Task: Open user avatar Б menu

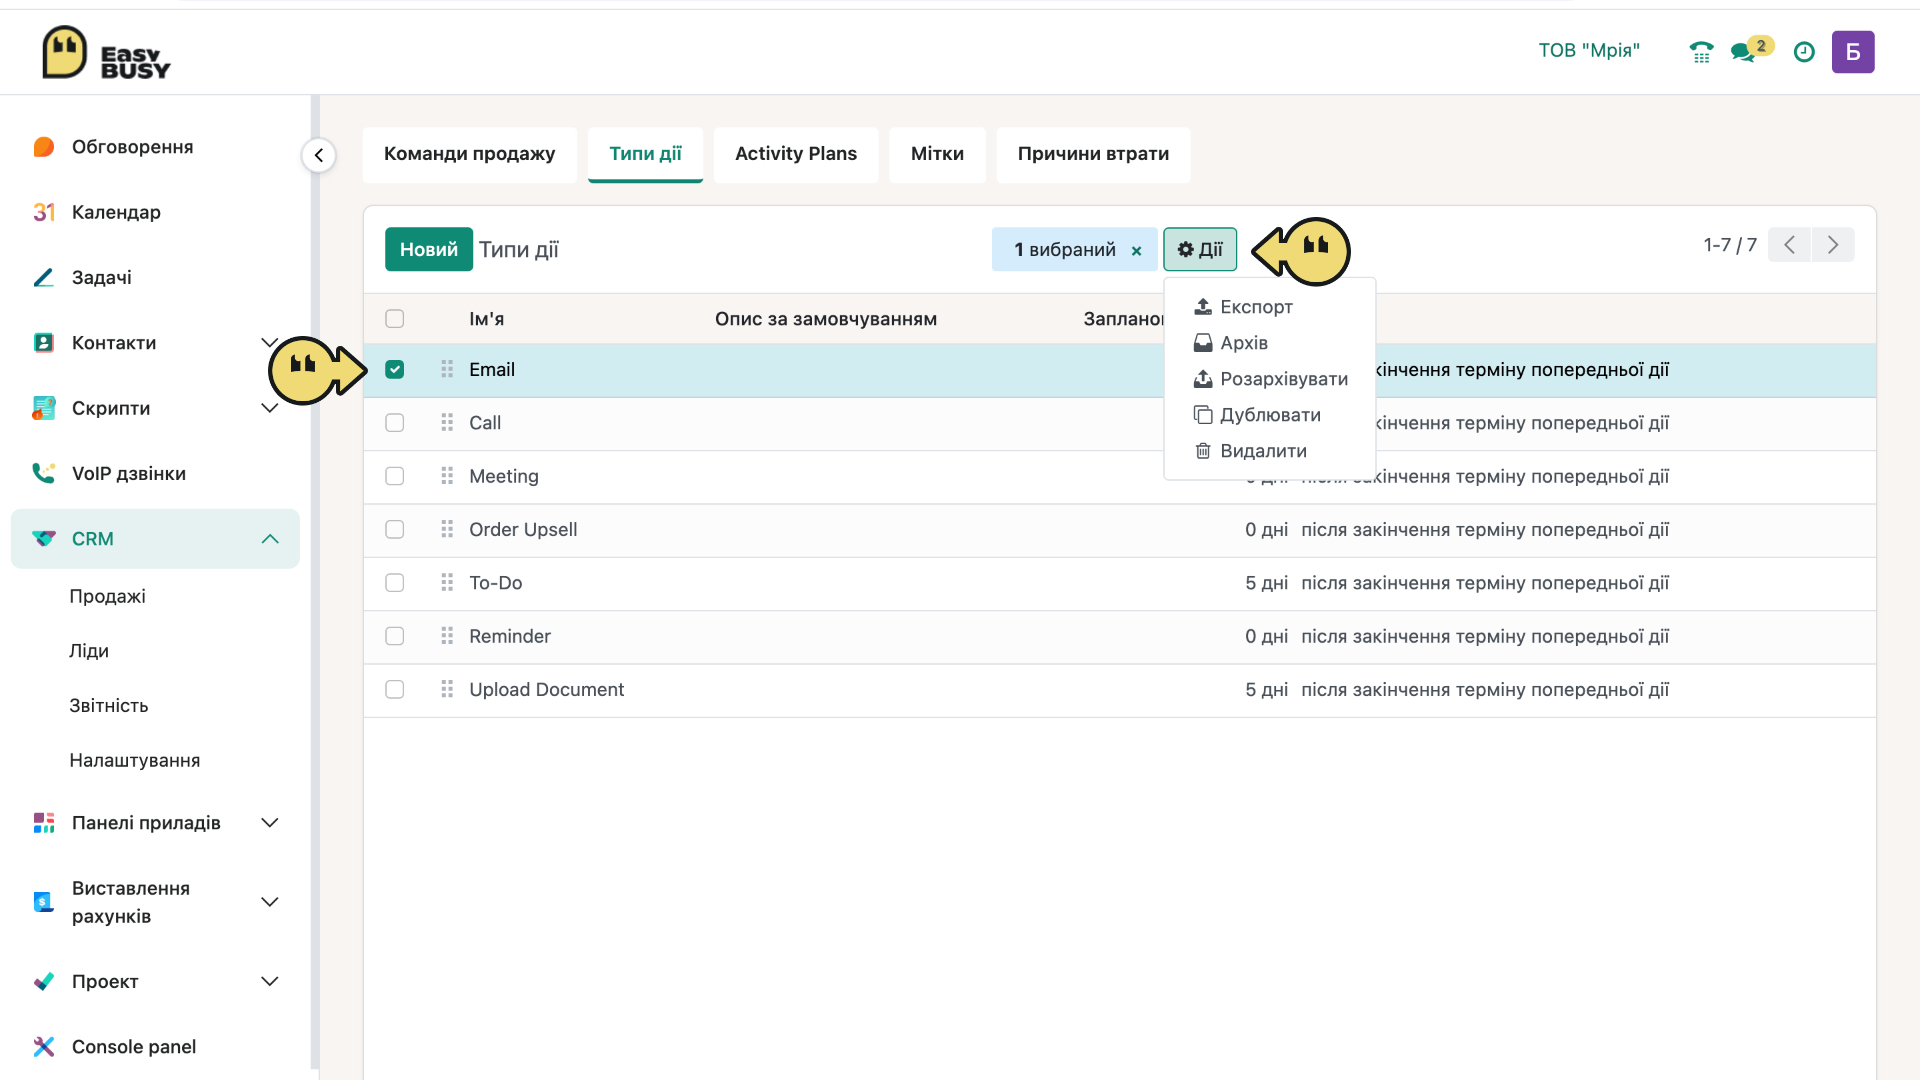Action: pyautogui.click(x=1853, y=52)
